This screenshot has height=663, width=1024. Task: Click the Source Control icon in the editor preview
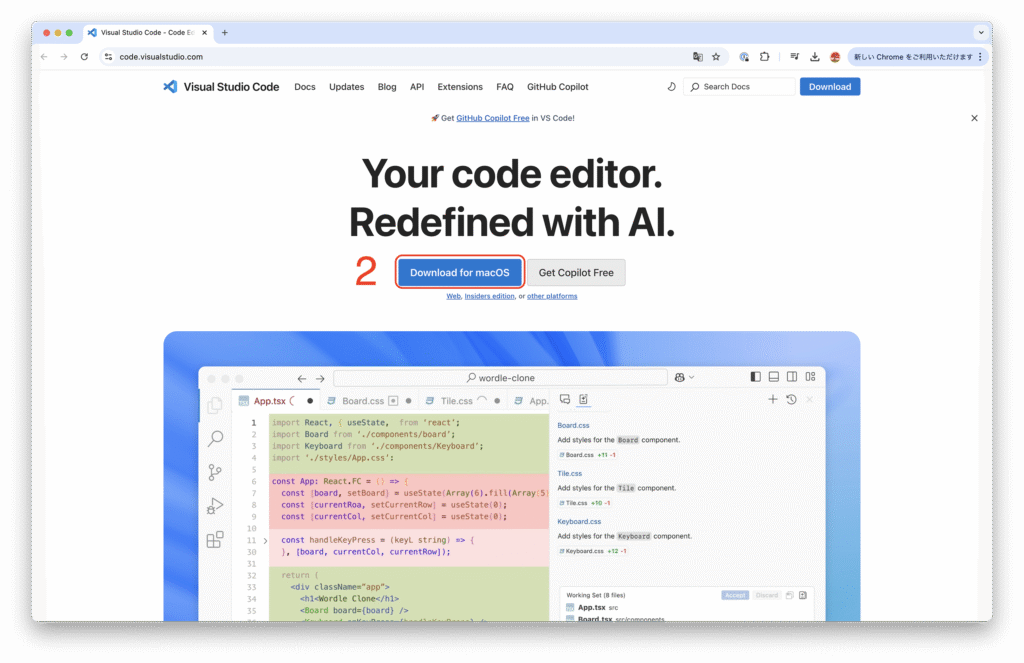click(x=215, y=472)
